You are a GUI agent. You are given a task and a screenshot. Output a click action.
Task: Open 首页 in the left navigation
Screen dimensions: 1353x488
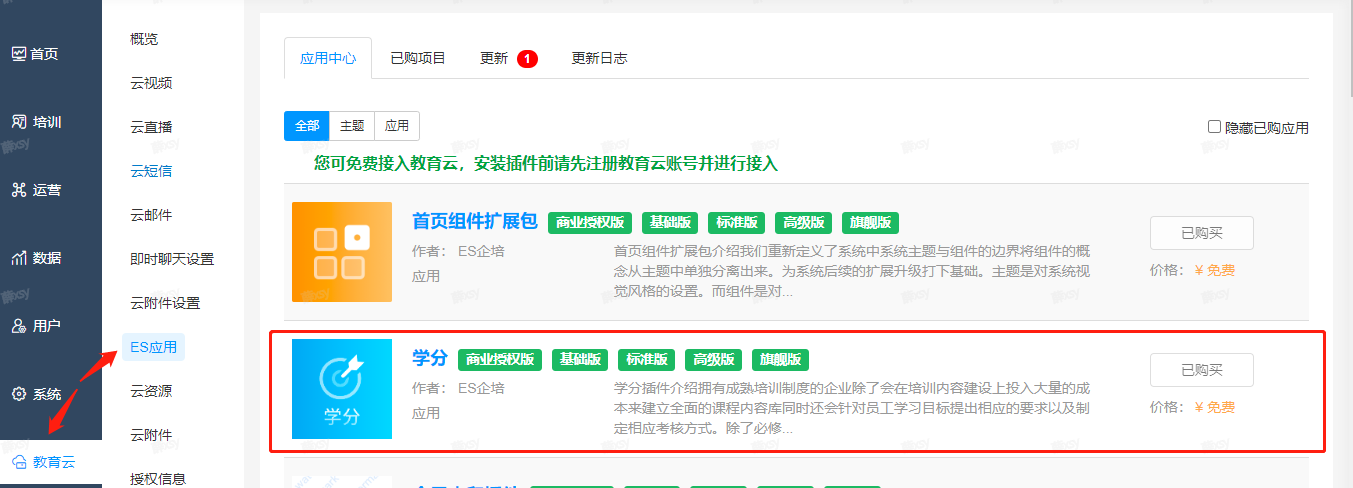tap(36, 54)
